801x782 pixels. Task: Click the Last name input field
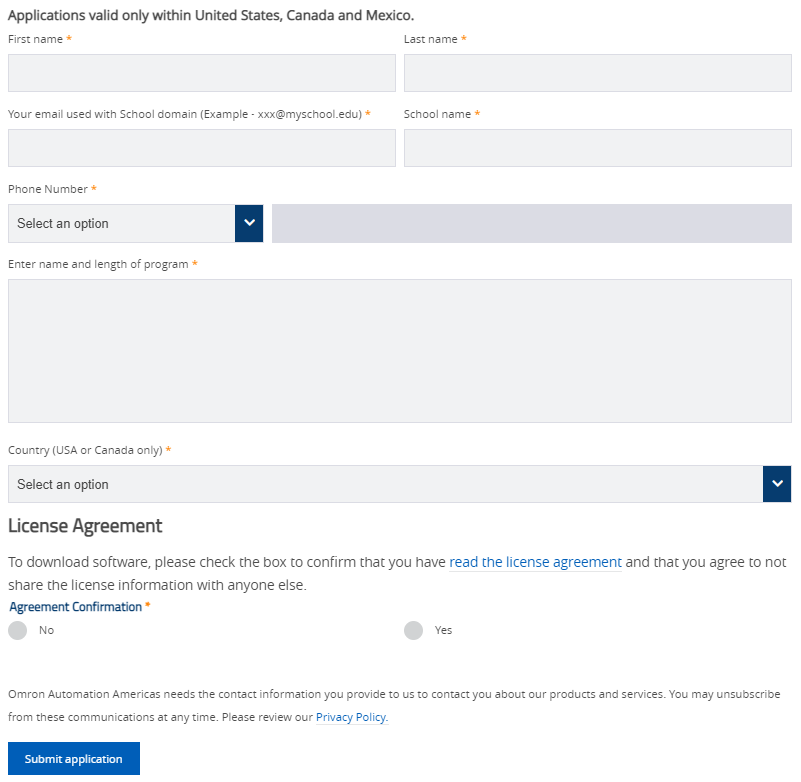point(597,73)
